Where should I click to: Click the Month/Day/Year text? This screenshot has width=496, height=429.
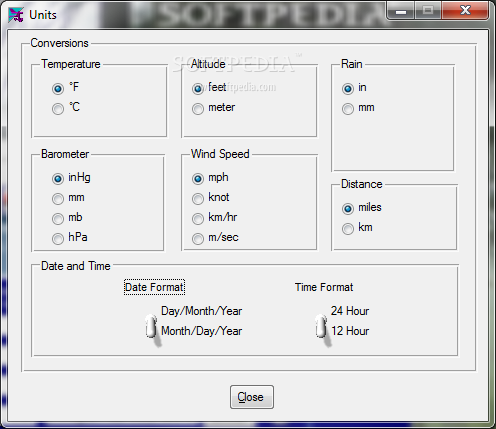point(201,331)
